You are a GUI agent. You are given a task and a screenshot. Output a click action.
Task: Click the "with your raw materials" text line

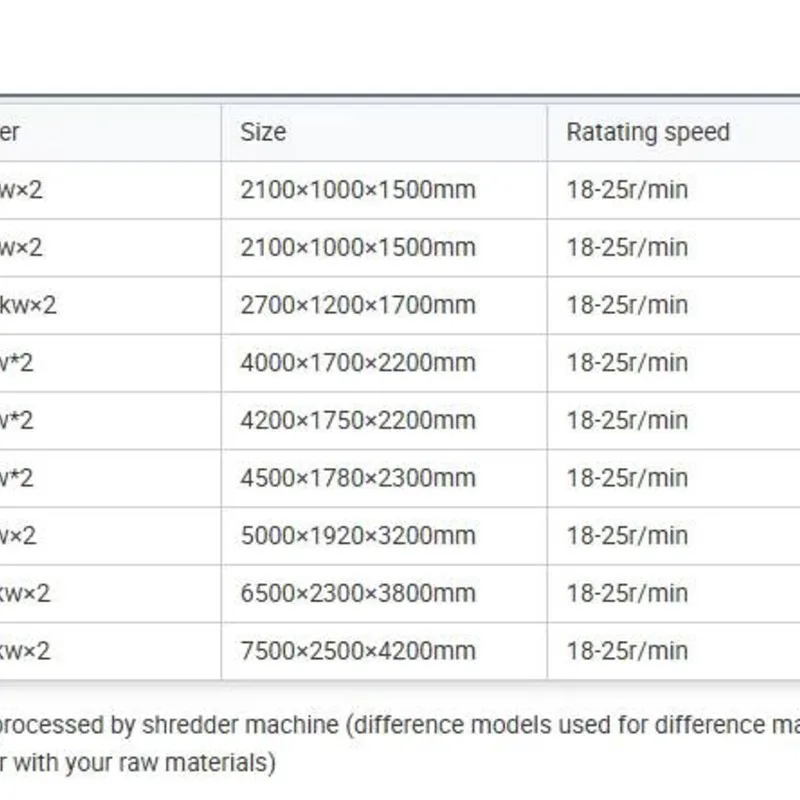[138, 763]
